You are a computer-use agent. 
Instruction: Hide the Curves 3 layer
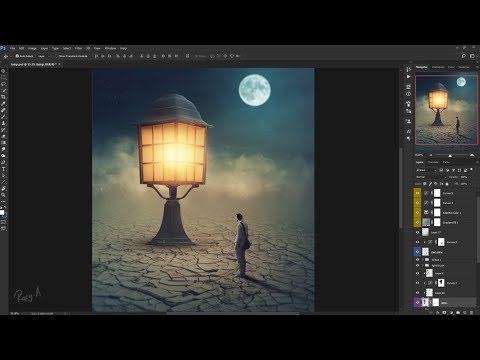417,242
